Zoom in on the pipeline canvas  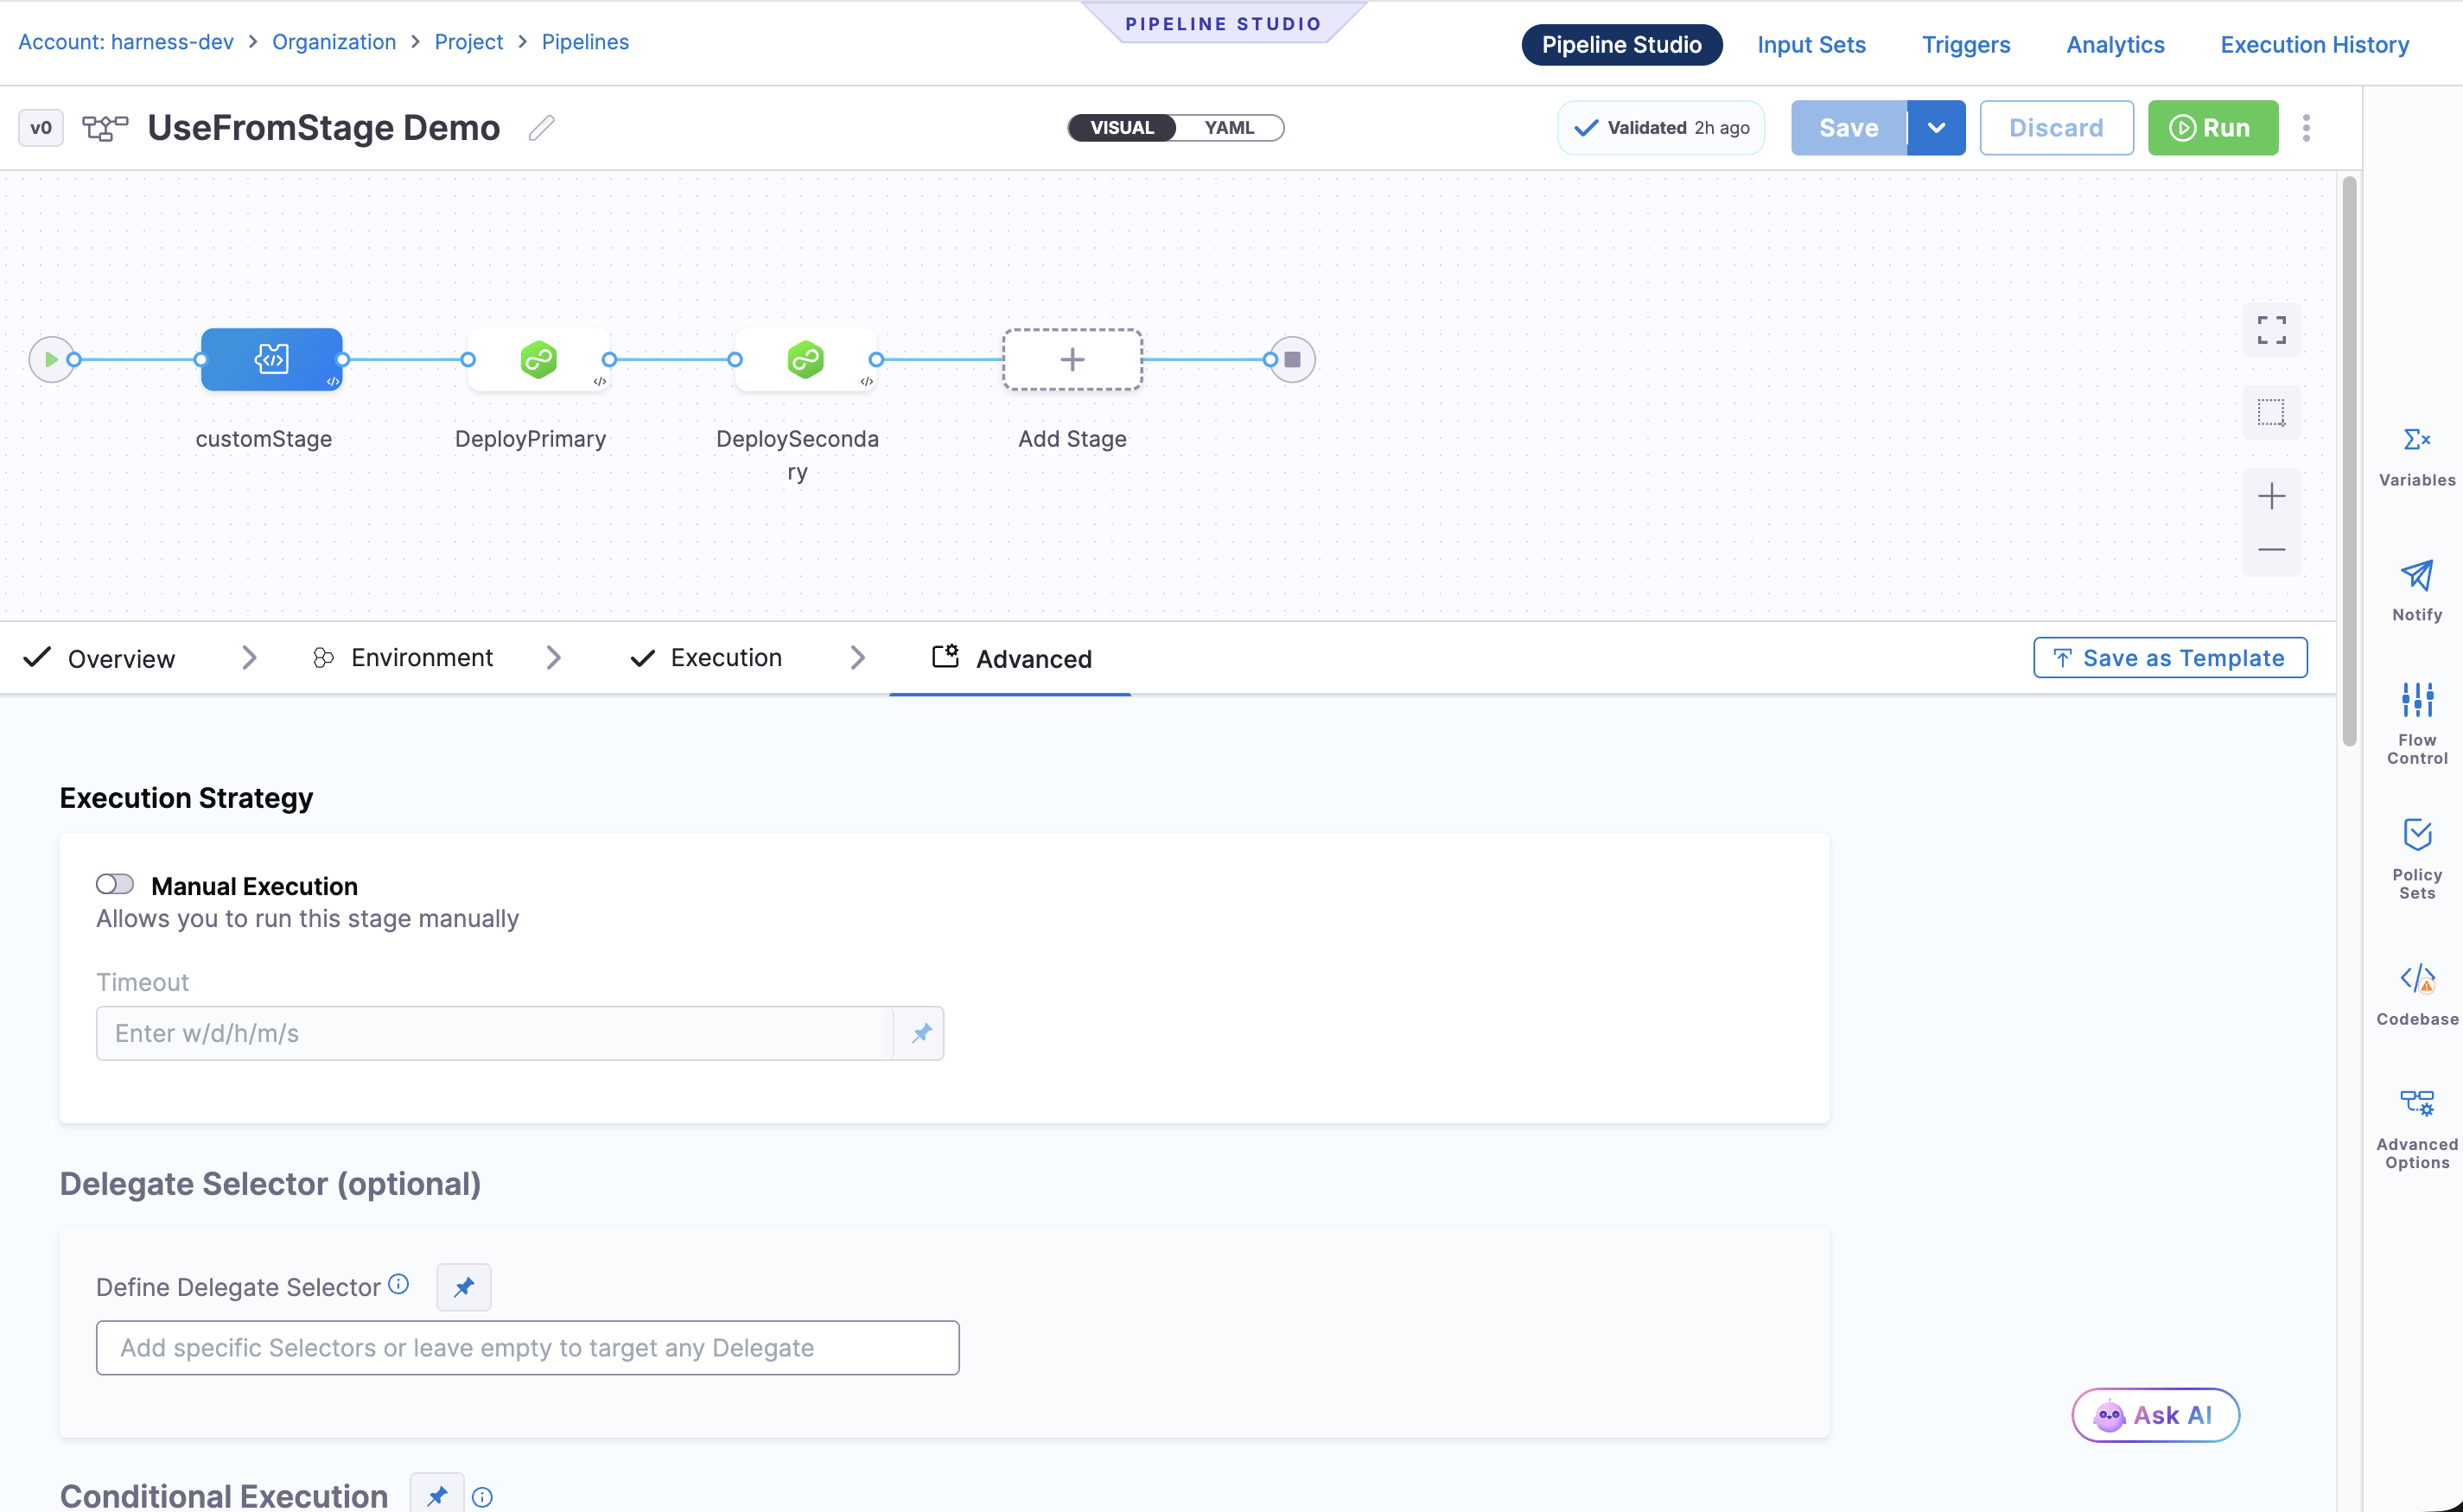(x=2271, y=496)
